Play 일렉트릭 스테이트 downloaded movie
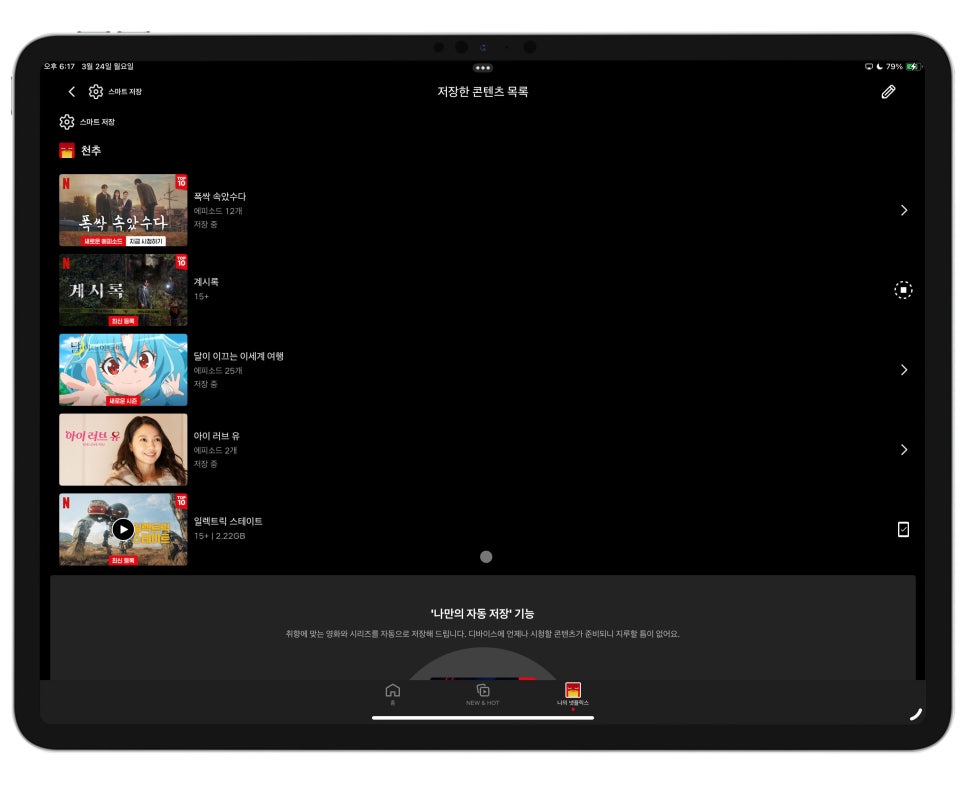 (123, 529)
